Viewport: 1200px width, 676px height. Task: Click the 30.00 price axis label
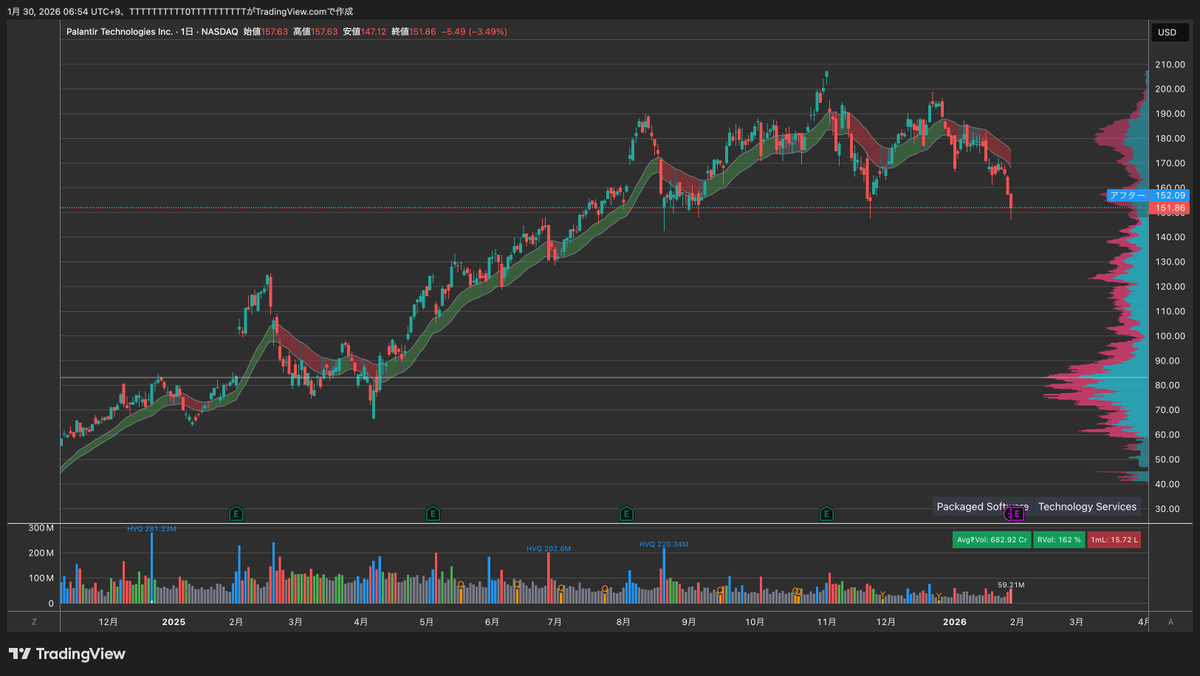coord(1167,509)
